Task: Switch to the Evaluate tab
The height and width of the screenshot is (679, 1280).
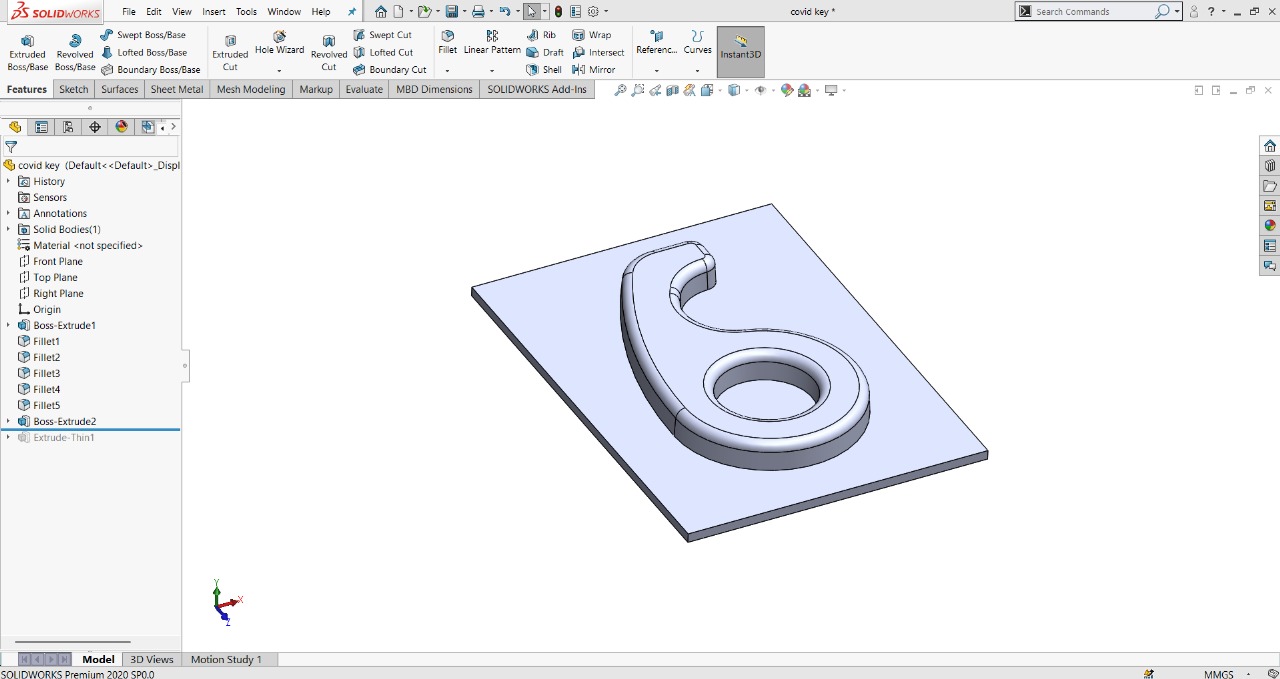Action: point(364,89)
